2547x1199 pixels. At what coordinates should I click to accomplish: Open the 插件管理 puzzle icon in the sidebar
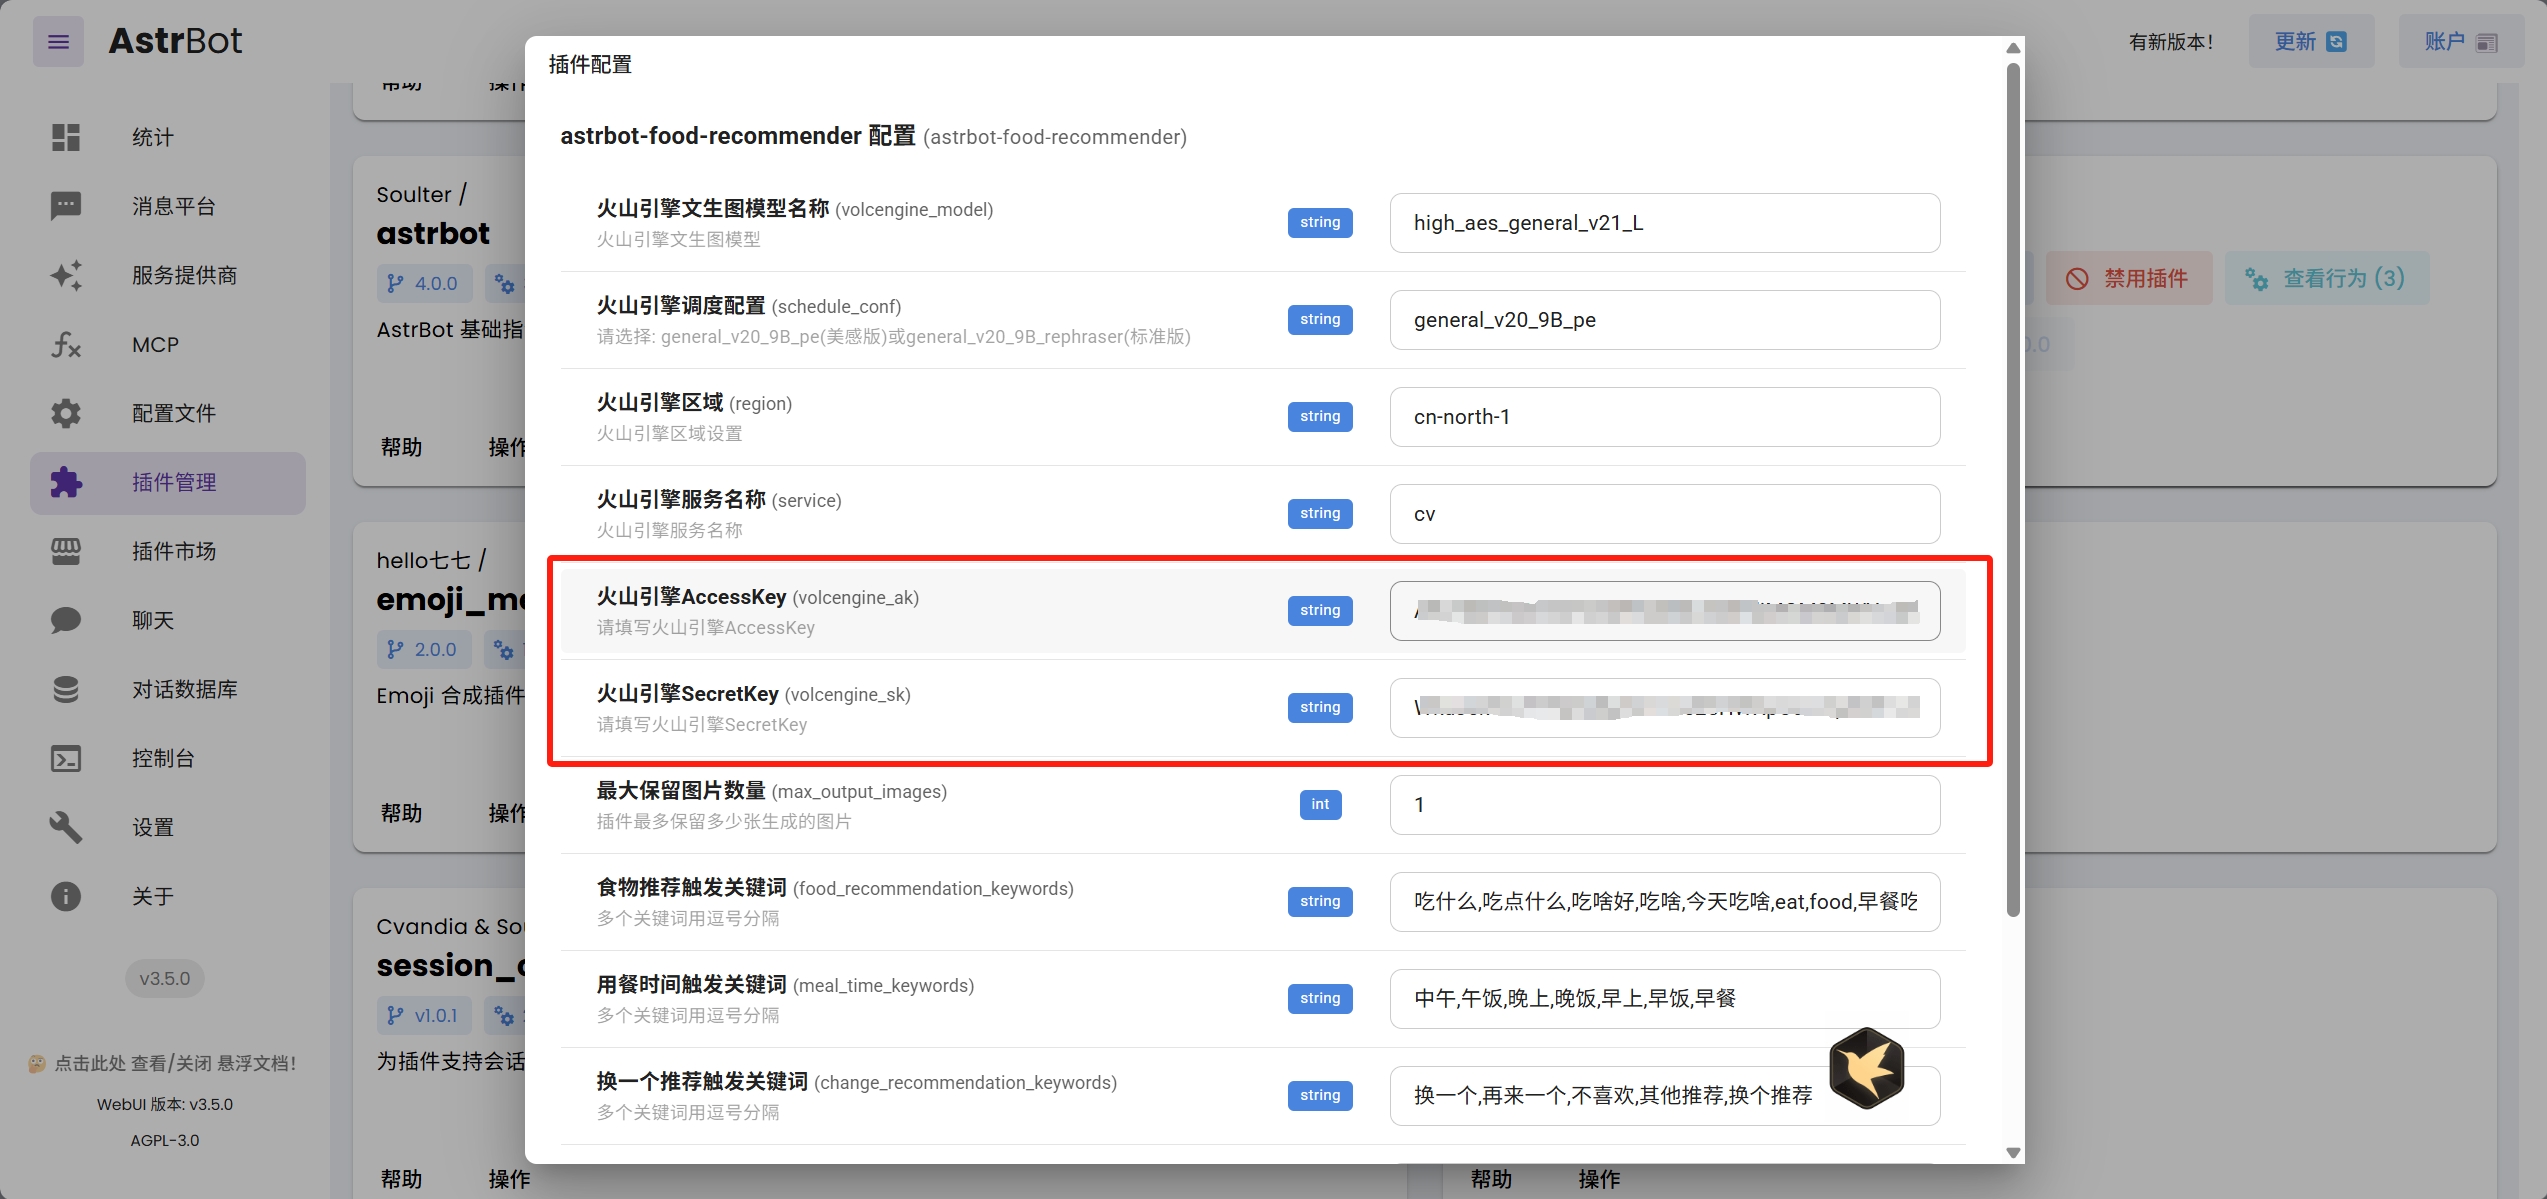pos(65,482)
